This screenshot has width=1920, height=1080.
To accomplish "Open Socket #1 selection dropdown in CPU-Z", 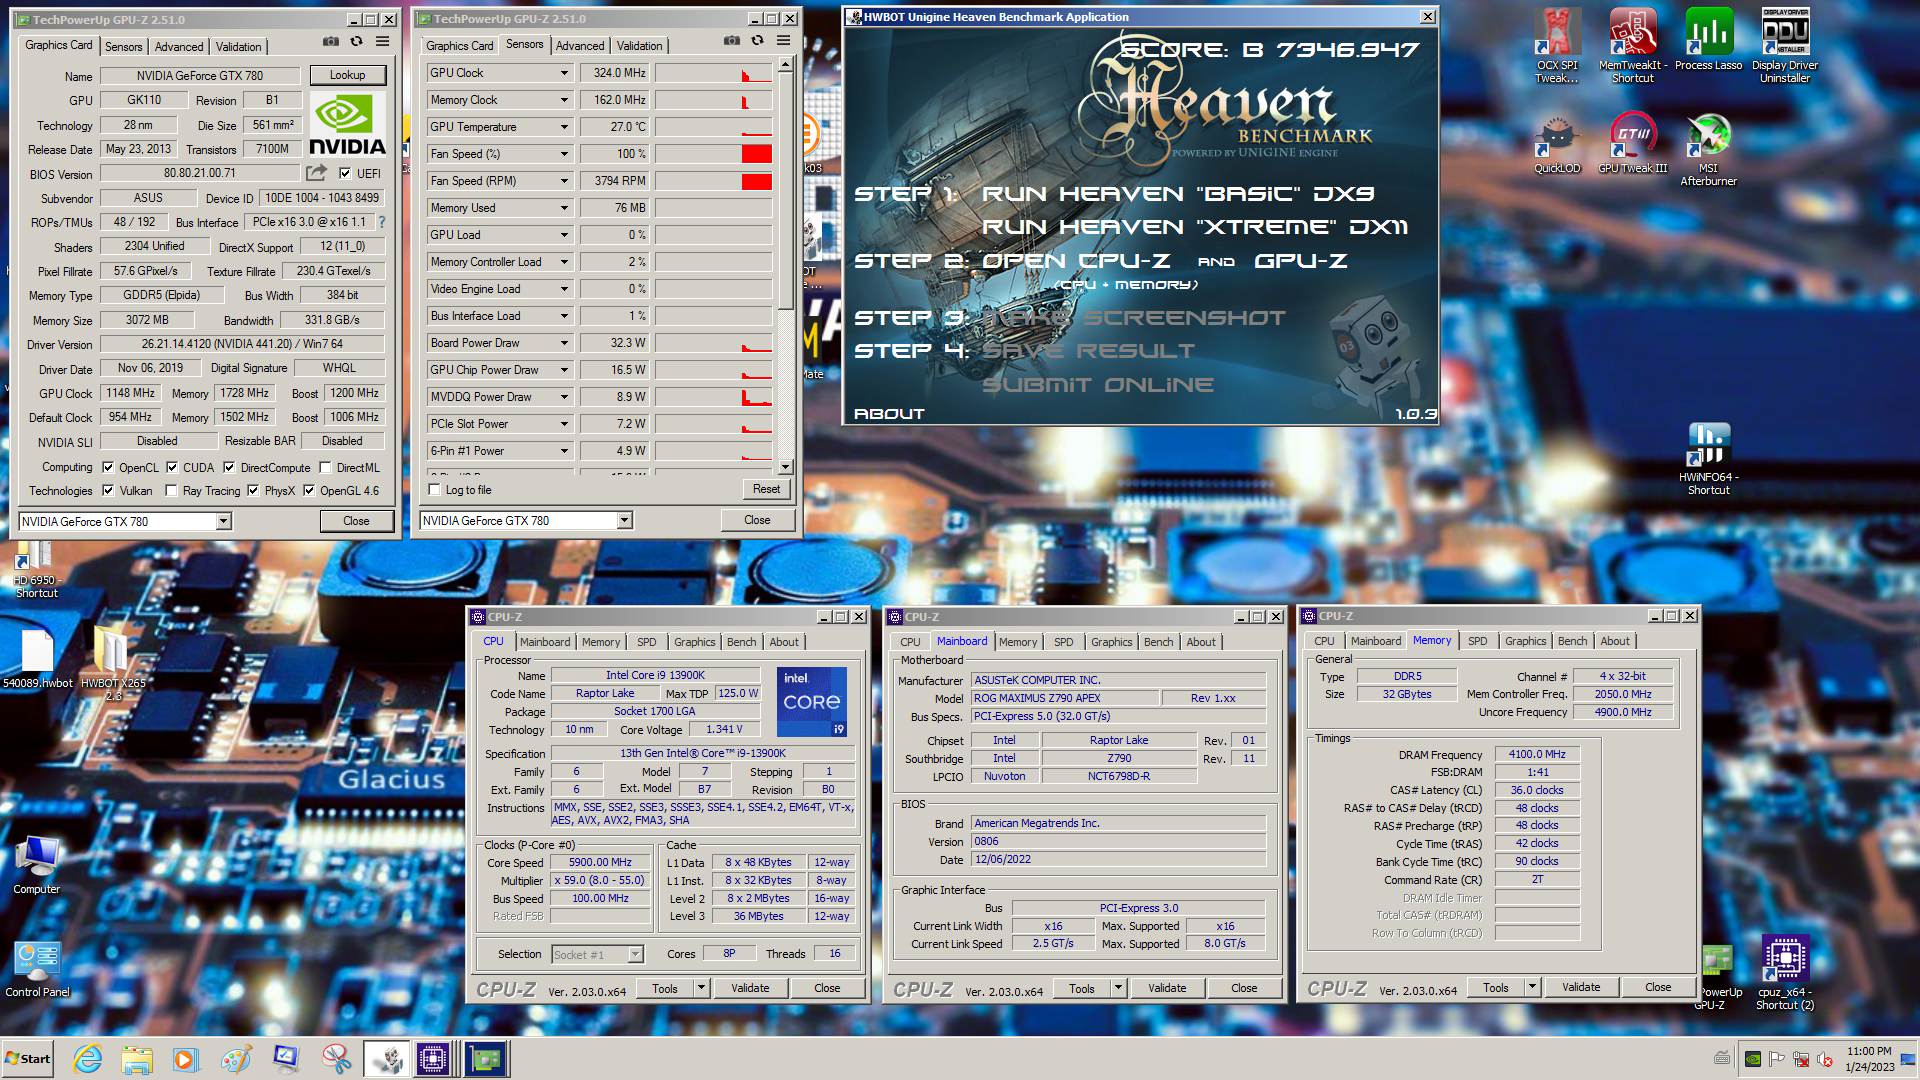I will coord(635,954).
